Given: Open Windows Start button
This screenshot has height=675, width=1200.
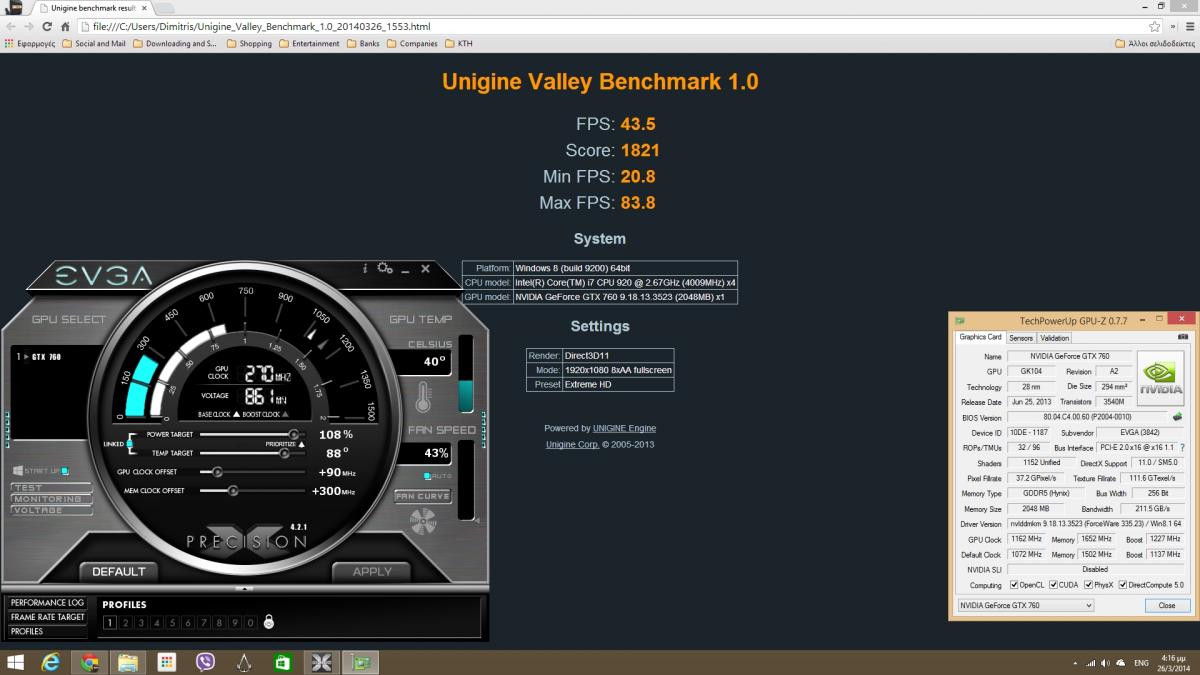Looking at the screenshot, I should point(17,662).
